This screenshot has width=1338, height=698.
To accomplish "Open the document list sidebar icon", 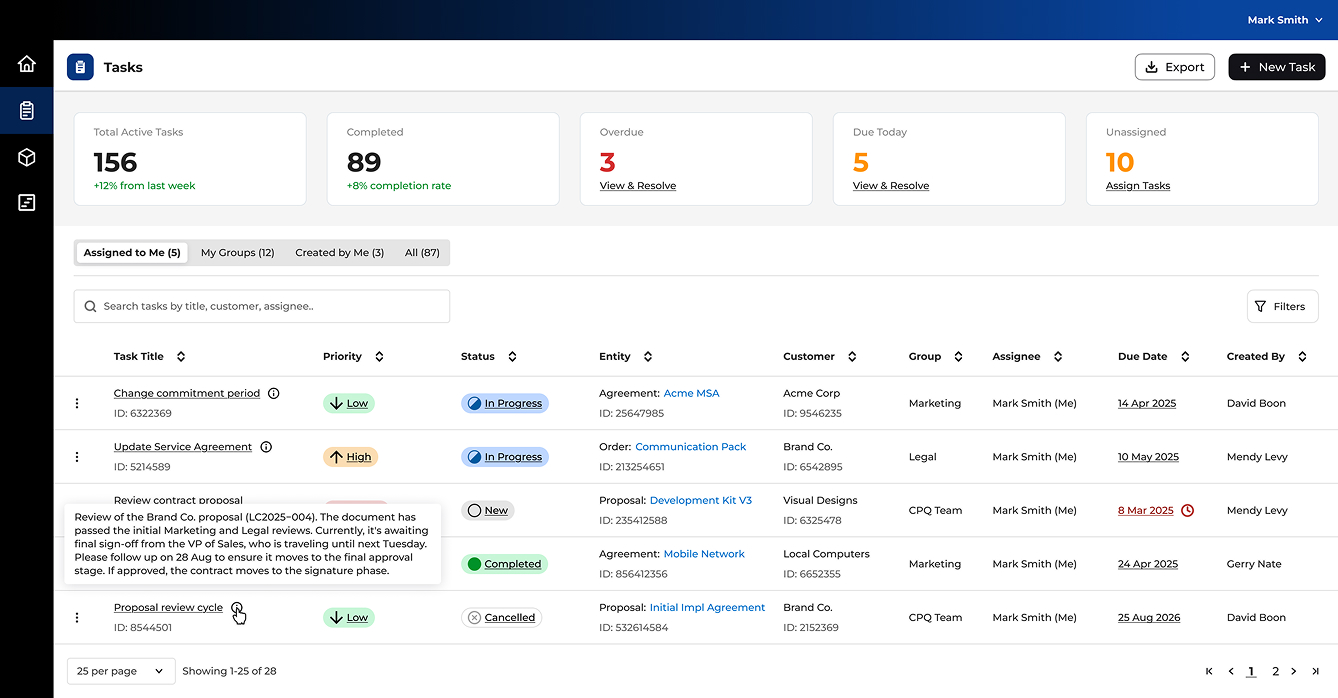I will tap(27, 203).
